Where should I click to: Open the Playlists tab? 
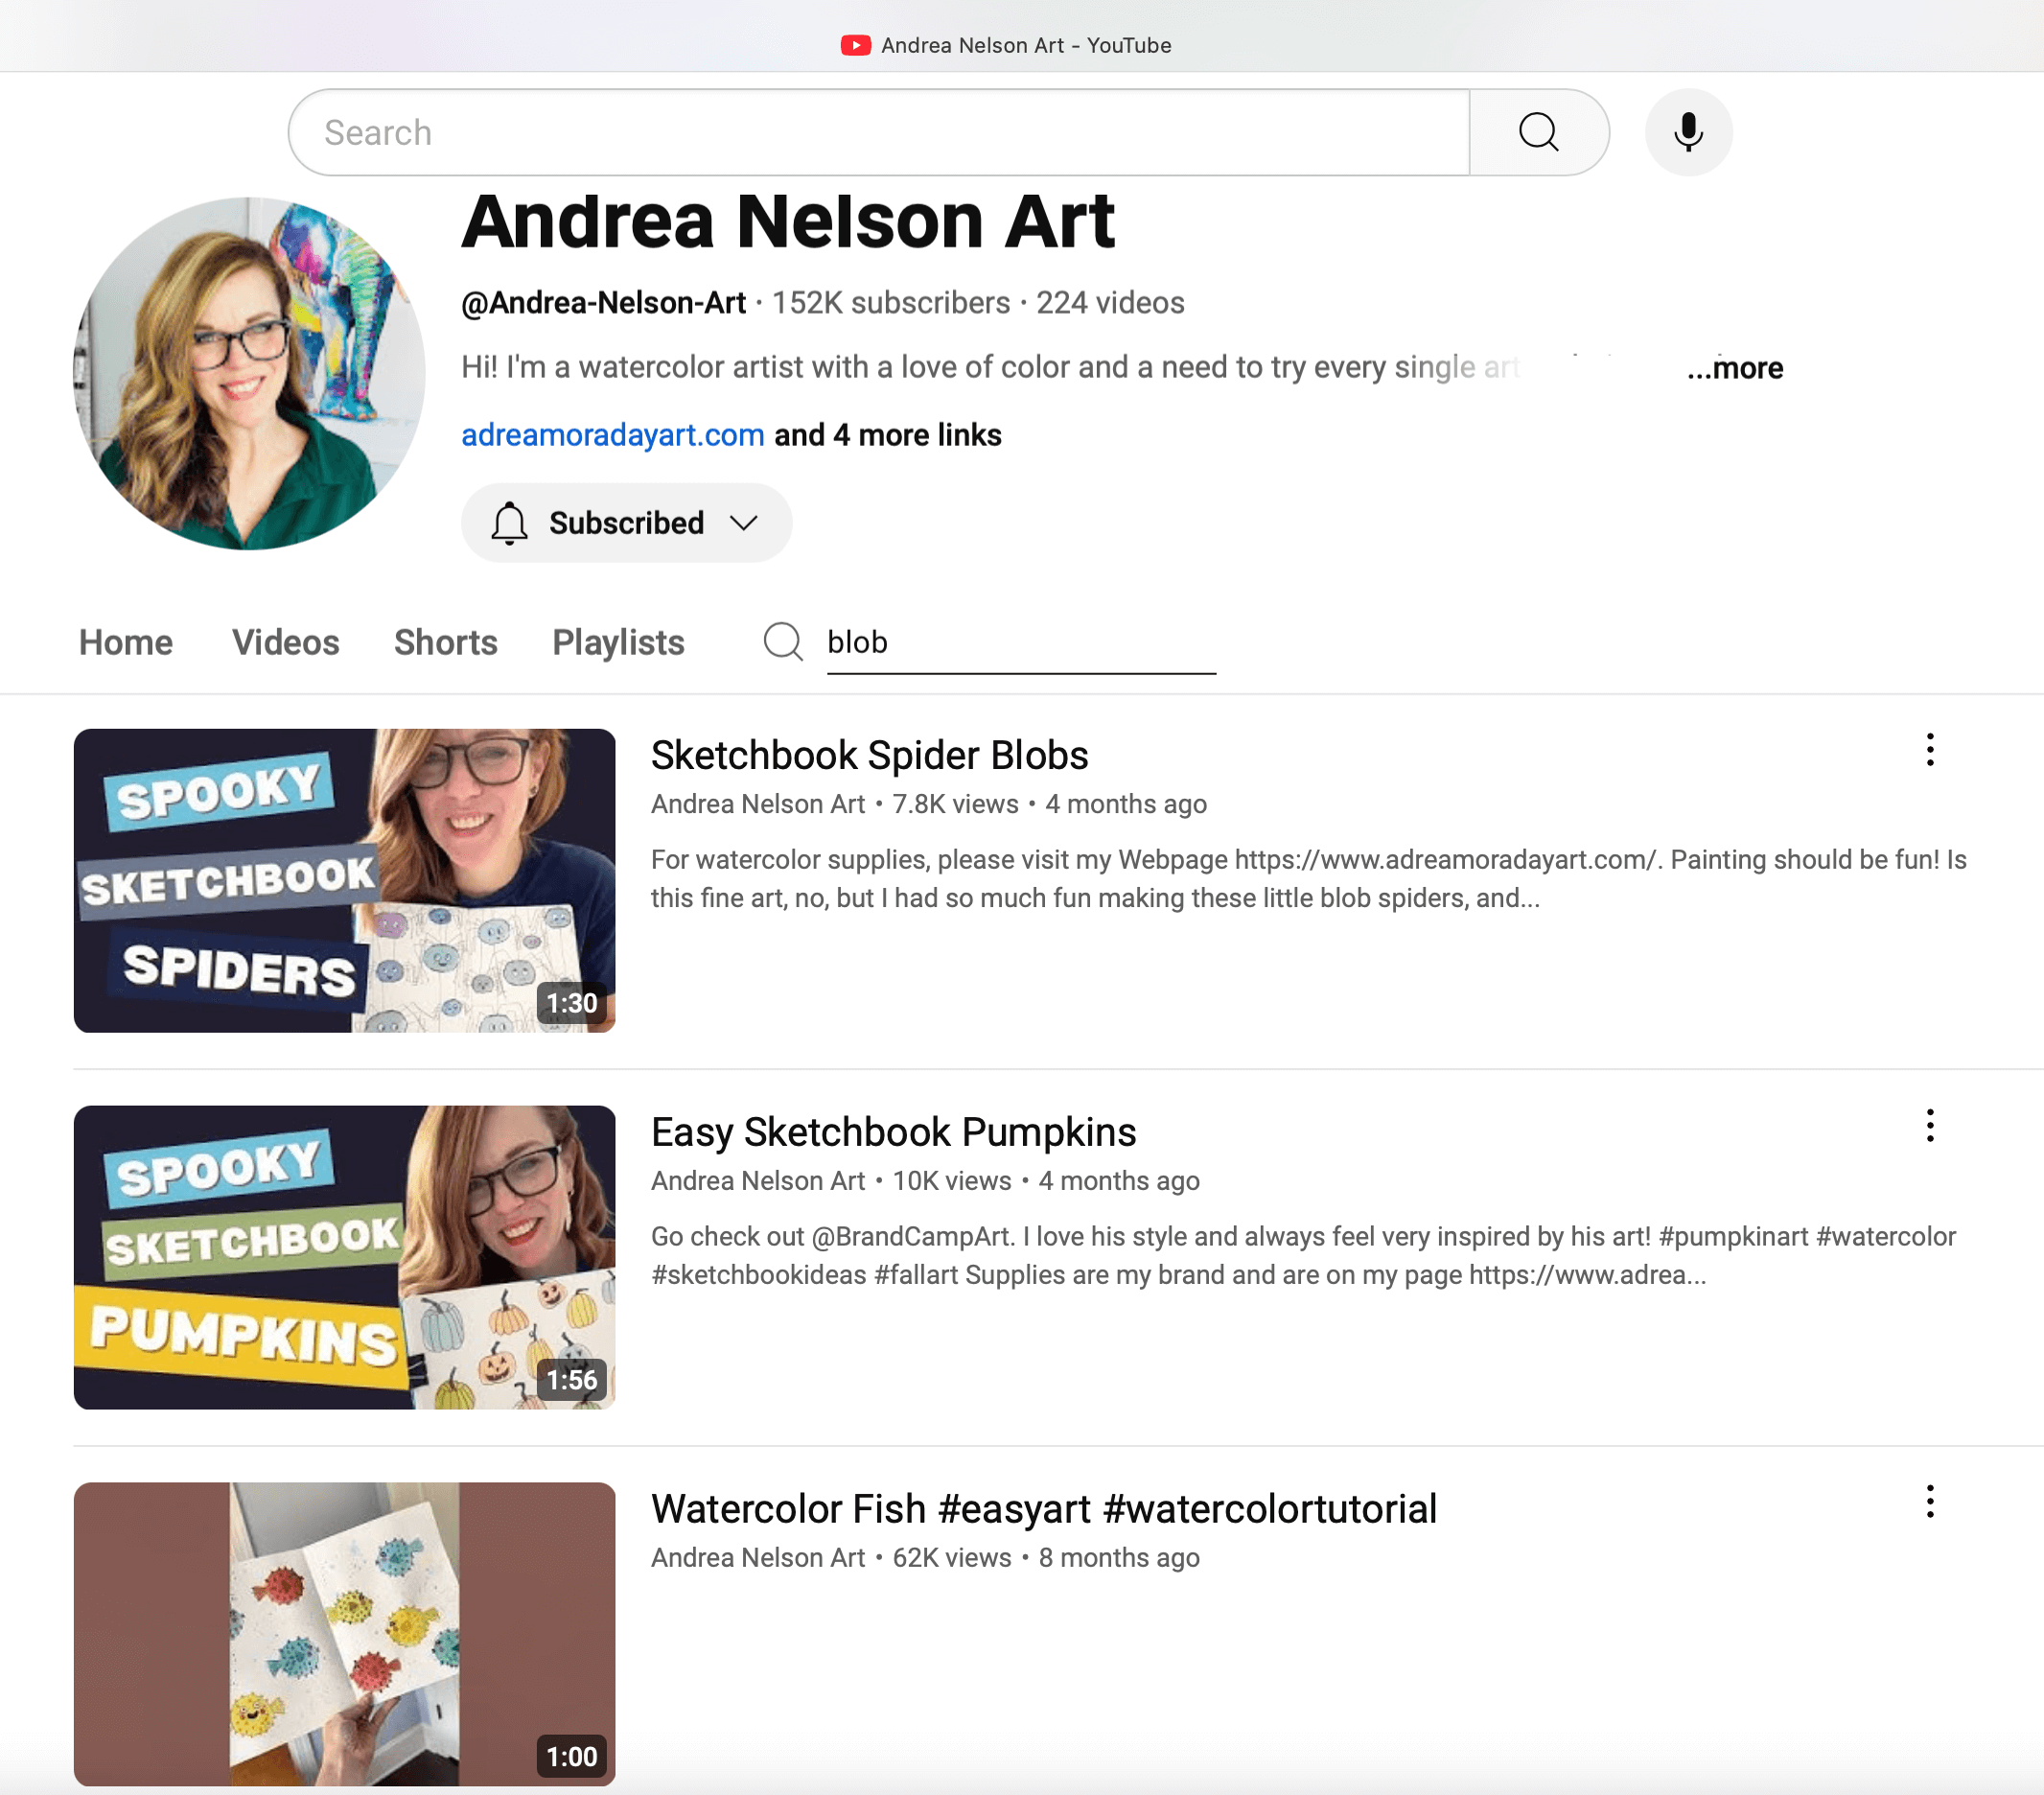[618, 642]
